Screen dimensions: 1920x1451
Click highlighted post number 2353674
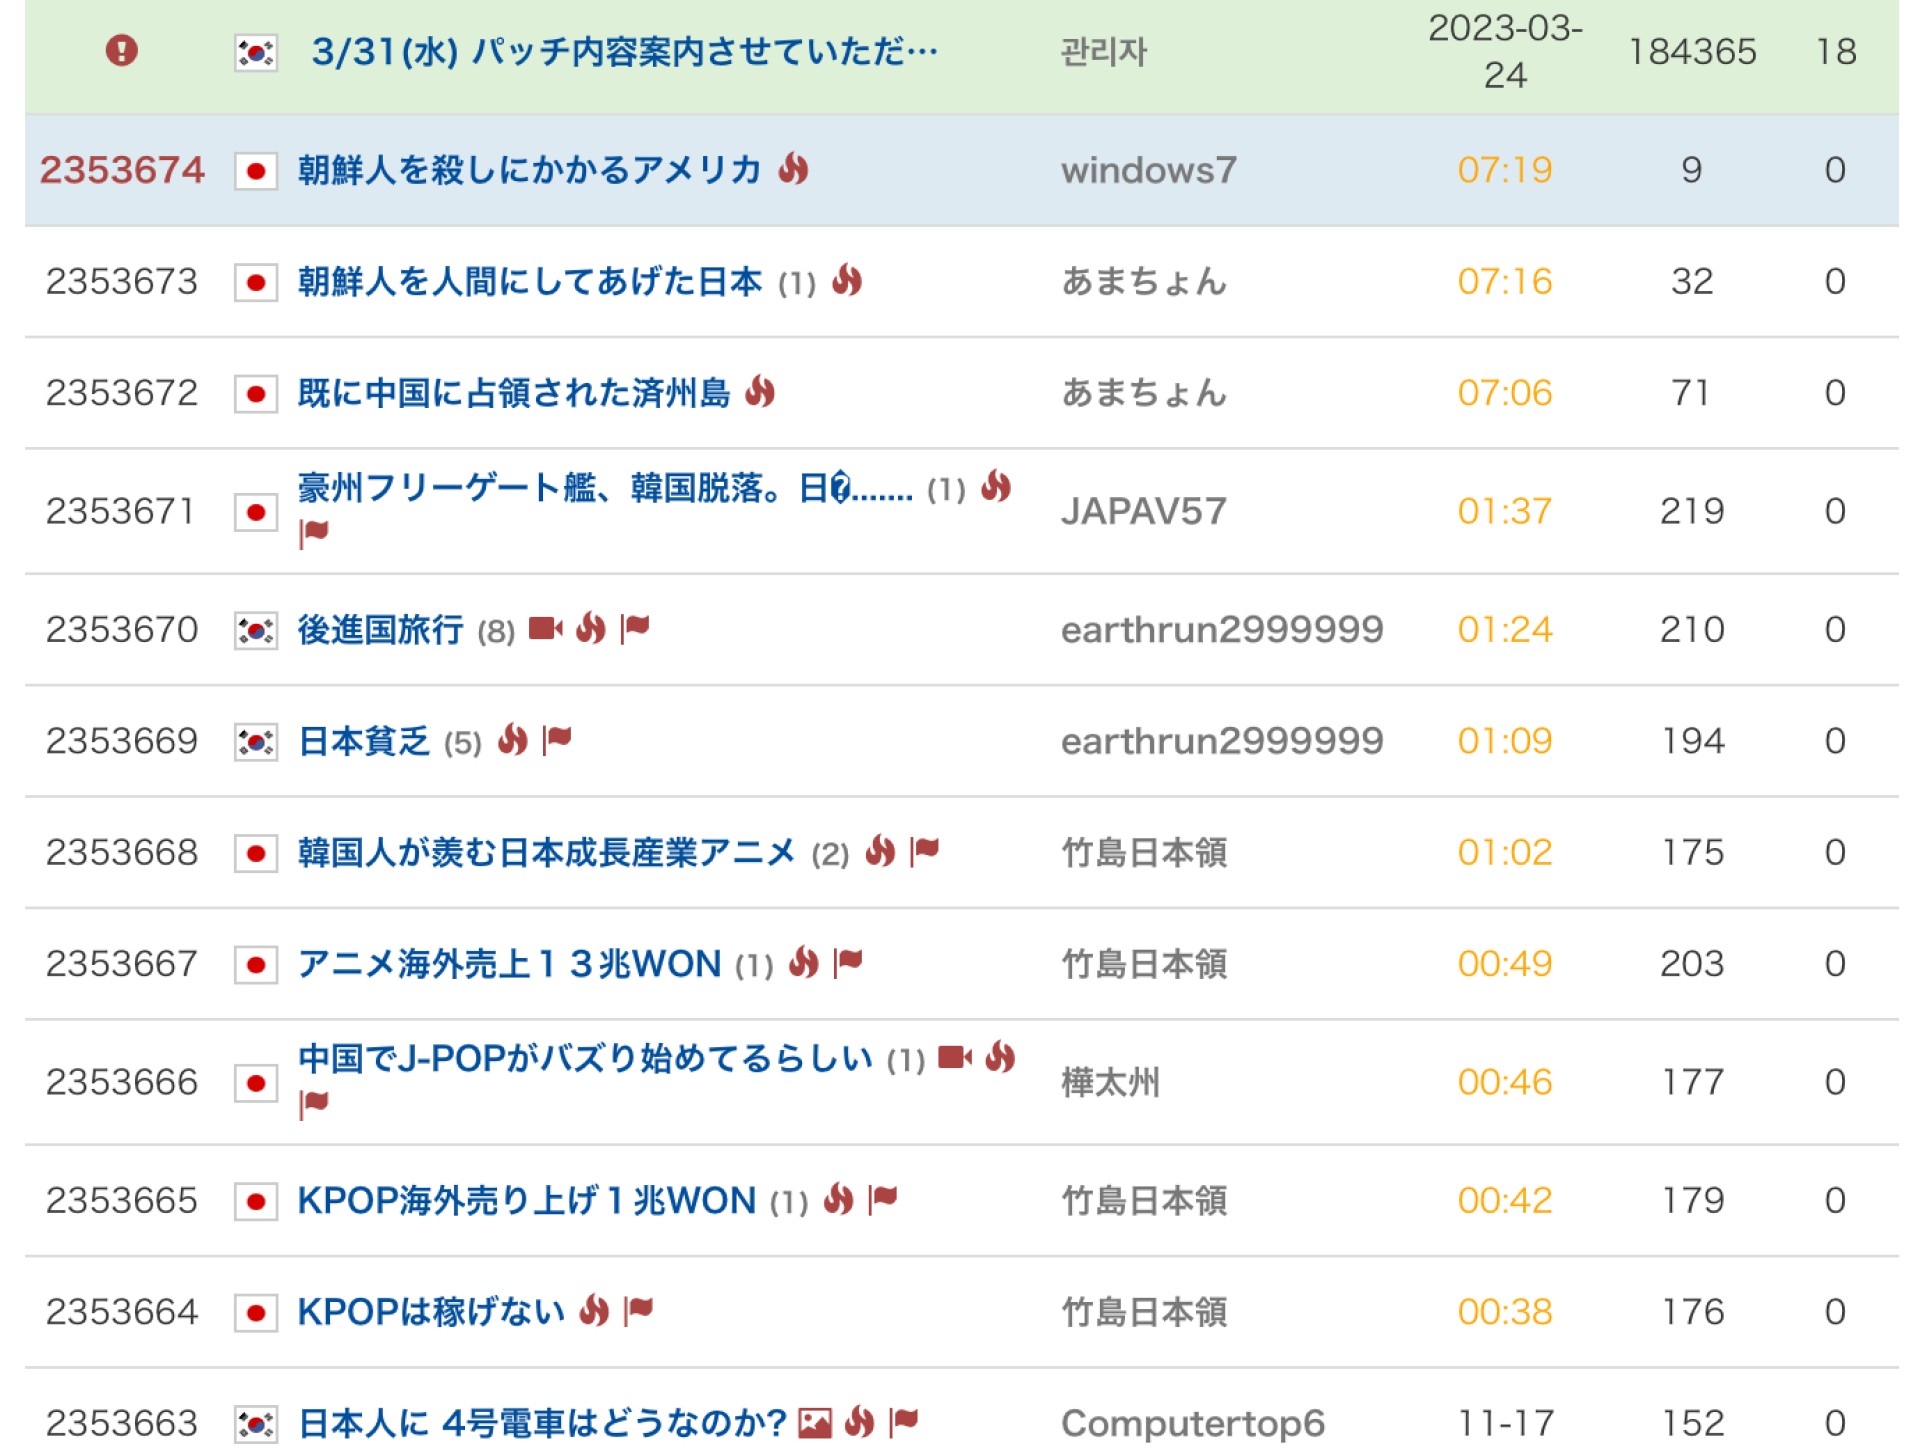point(122,170)
